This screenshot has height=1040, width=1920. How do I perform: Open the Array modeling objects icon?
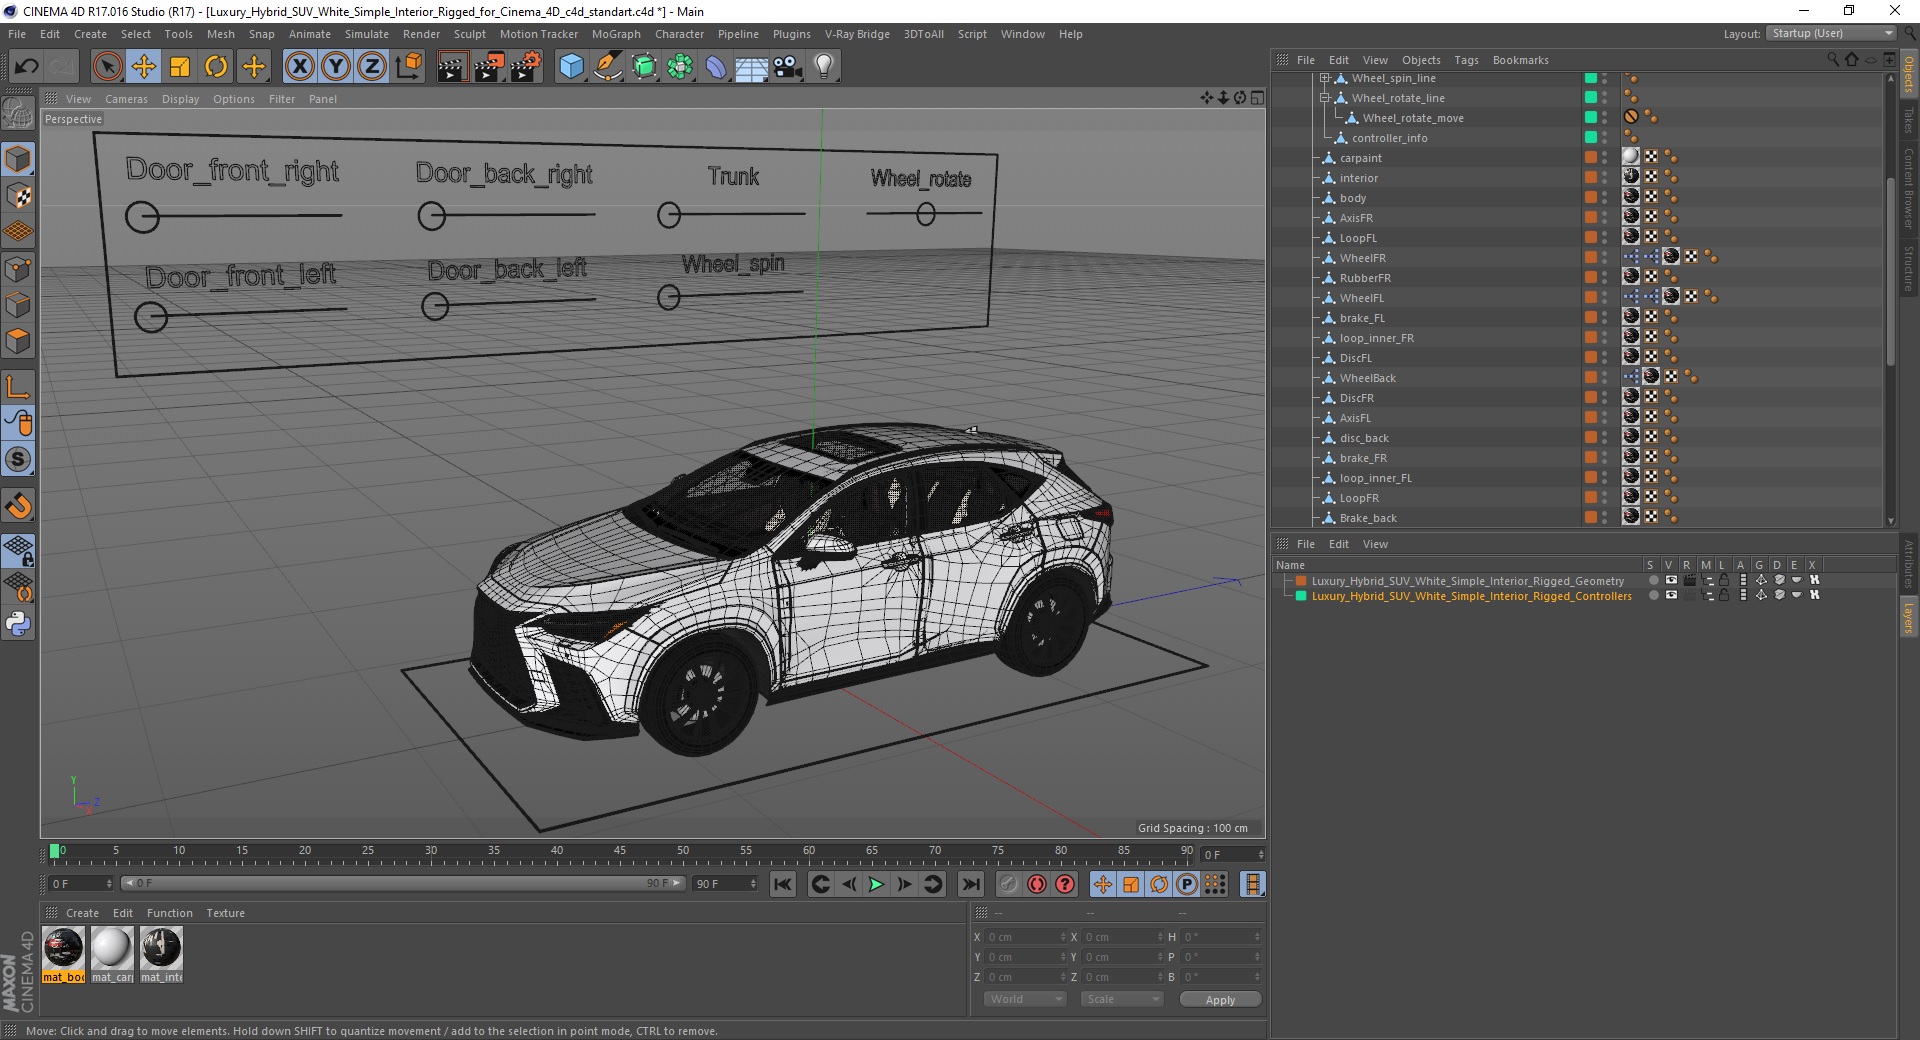680,67
